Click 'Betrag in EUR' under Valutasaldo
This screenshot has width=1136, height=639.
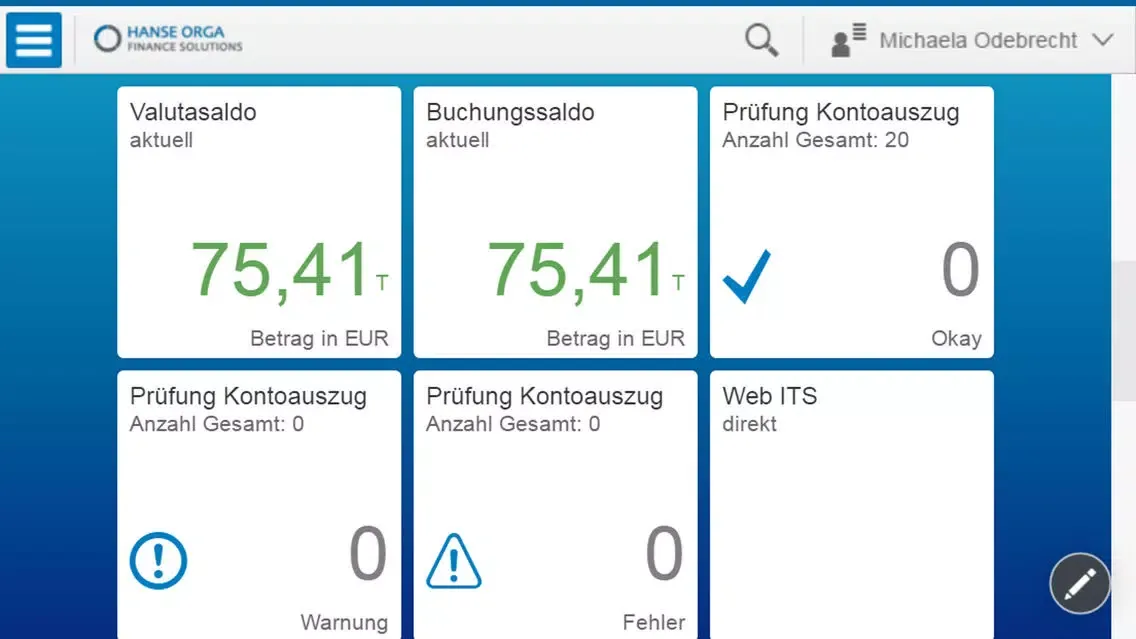(x=320, y=338)
